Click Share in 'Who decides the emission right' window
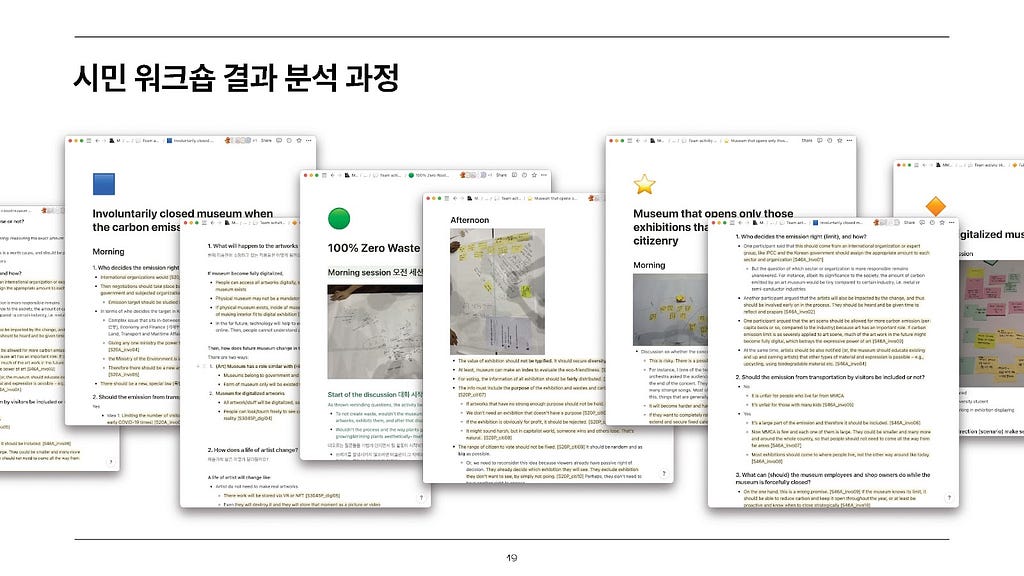1024x576 pixels. pyautogui.click(x=910, y=223)
